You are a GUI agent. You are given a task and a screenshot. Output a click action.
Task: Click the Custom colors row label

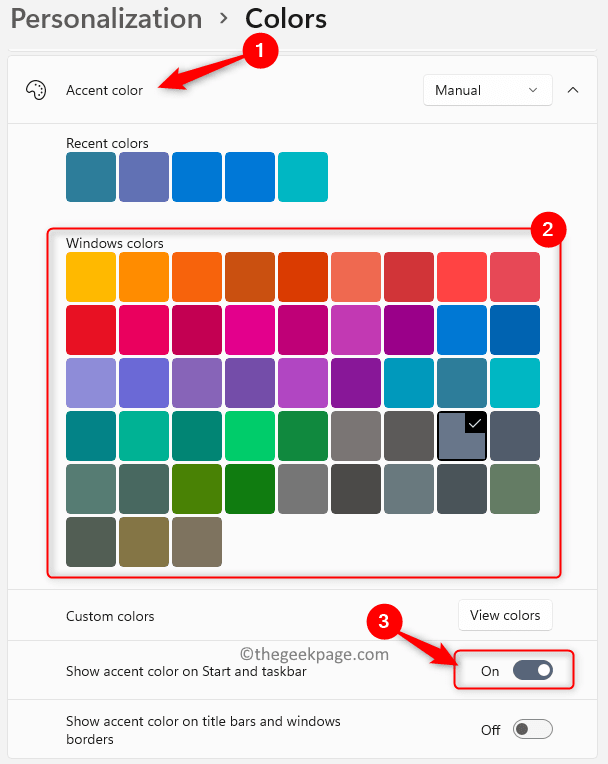point(110,616)
